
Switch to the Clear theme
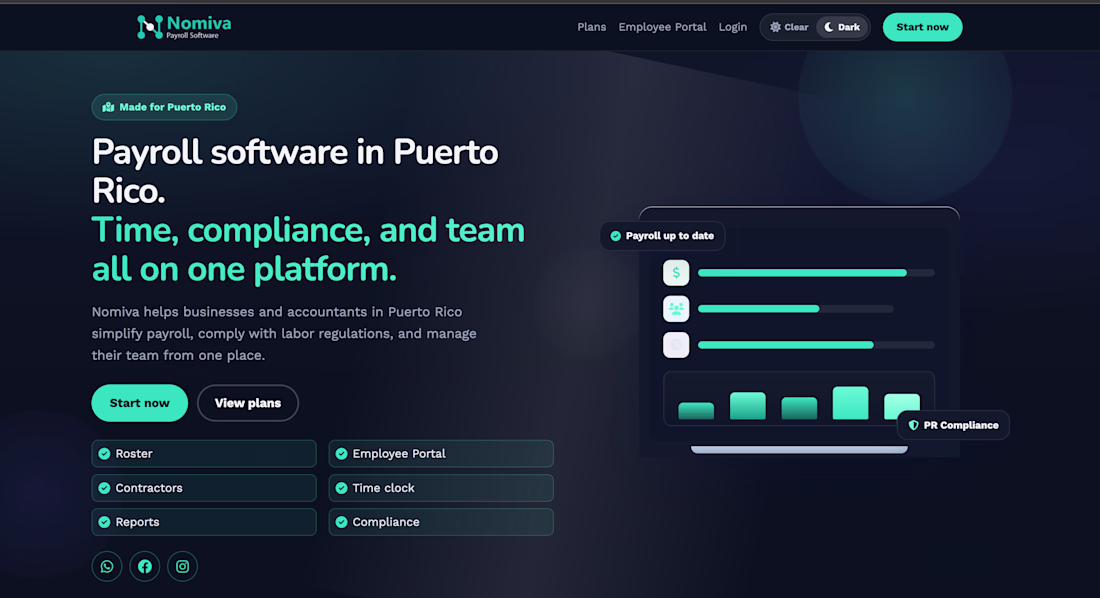[789, 27]
